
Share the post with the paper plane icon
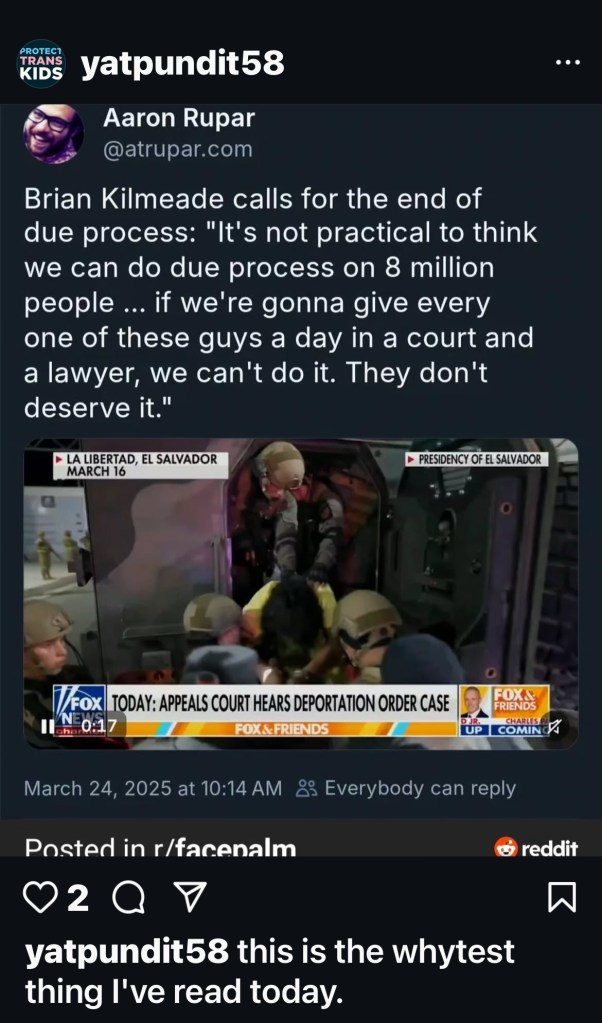pos(192,898)
